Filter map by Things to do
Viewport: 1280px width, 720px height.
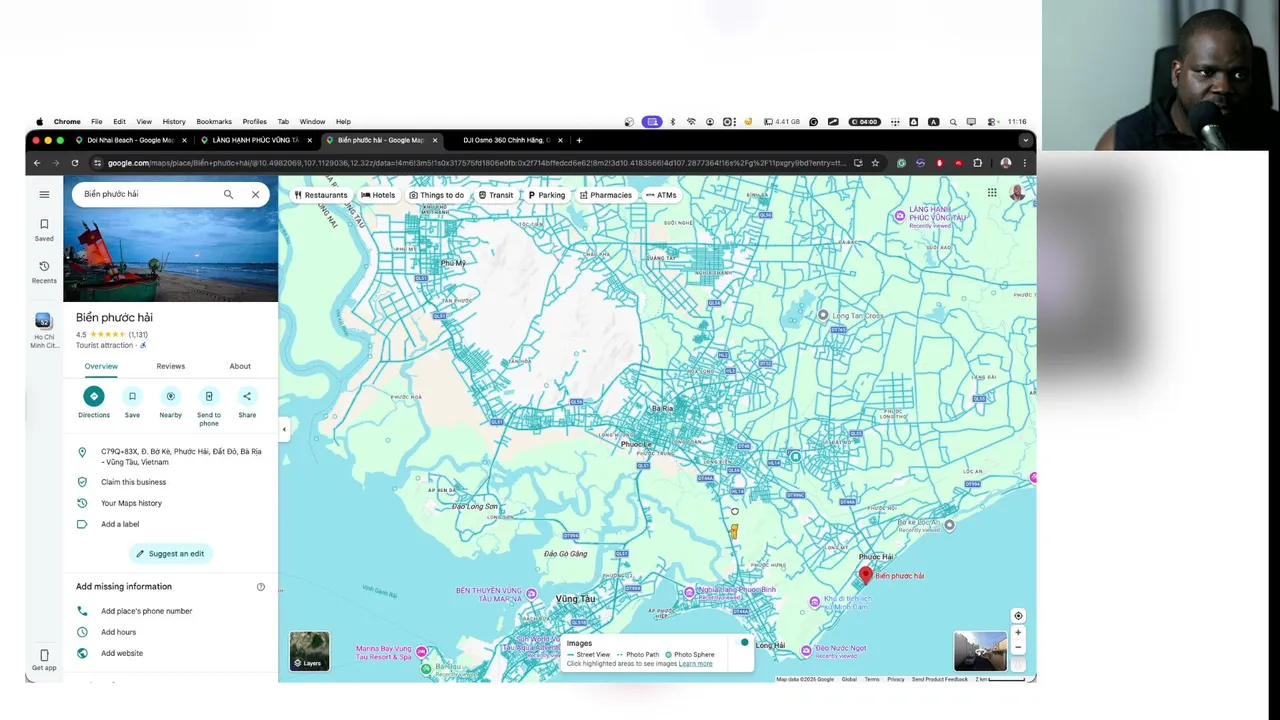pyautogui.click(x=437, y=195)
